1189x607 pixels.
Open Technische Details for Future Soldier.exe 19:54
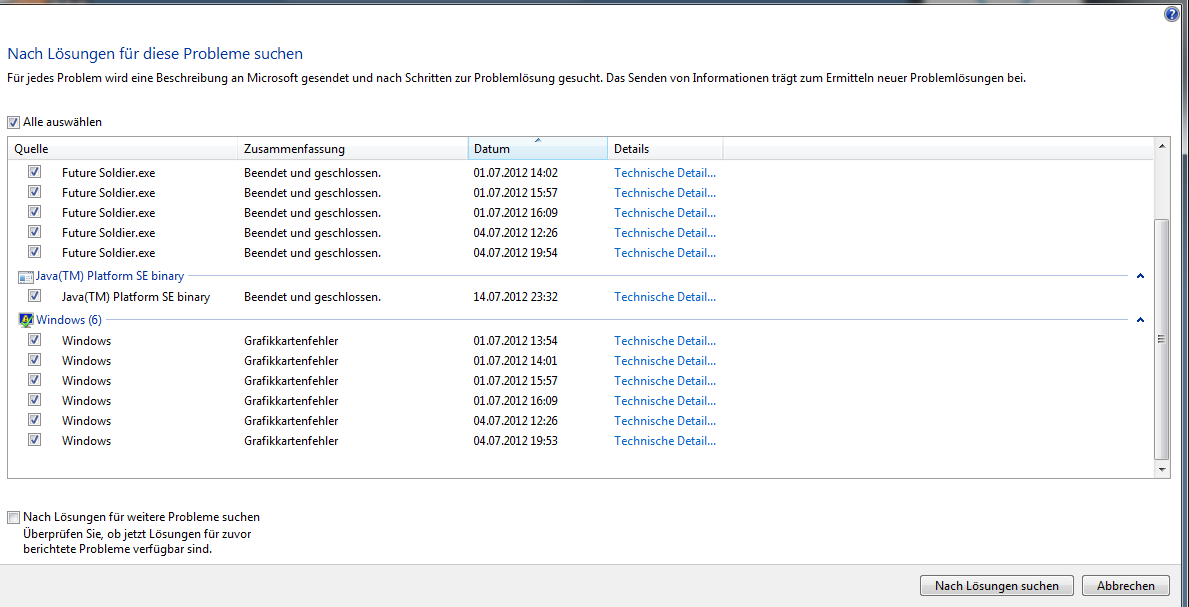[x=665, y=253]
